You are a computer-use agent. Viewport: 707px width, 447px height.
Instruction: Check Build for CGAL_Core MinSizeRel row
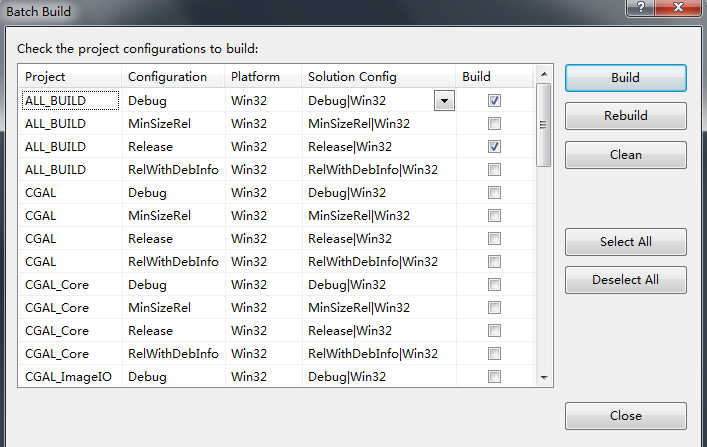point(494,308)
